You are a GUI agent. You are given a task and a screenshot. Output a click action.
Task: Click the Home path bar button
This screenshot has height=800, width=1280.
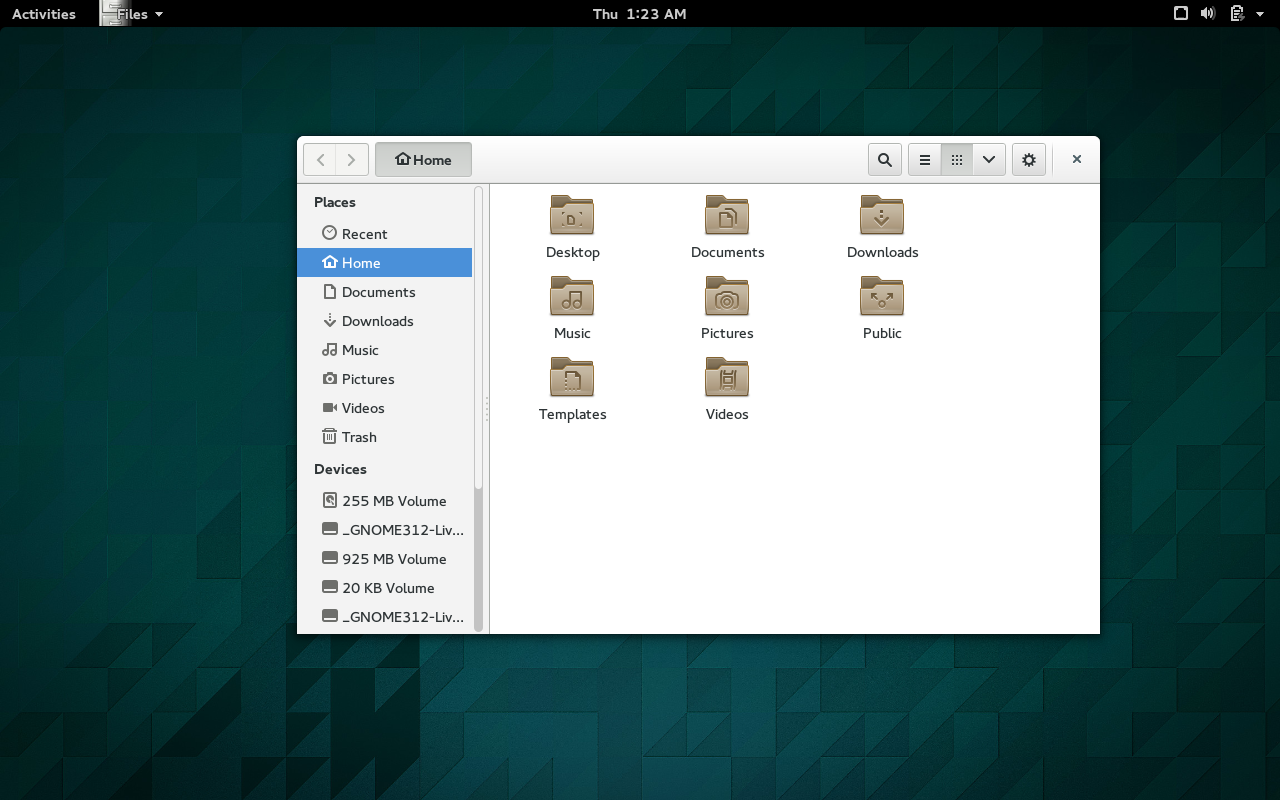(423, 160)
